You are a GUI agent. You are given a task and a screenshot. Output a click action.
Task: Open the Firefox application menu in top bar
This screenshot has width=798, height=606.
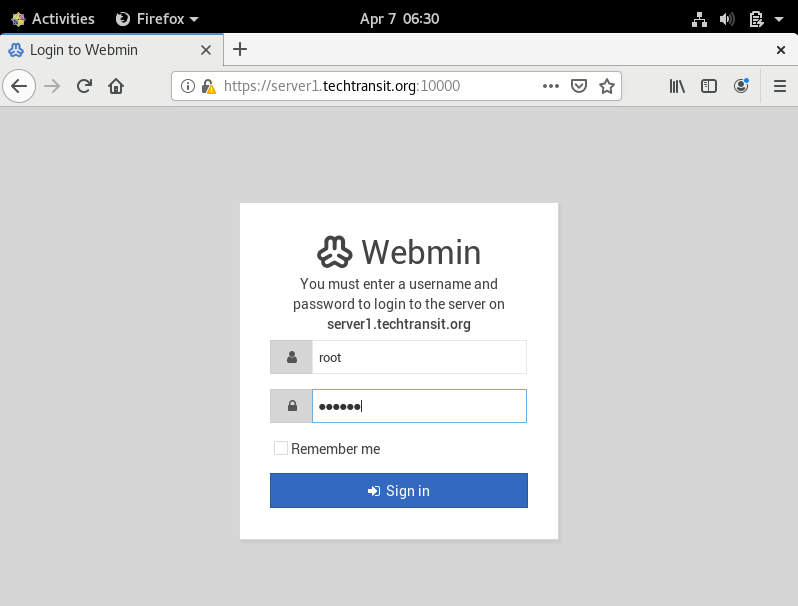(157, 19)
